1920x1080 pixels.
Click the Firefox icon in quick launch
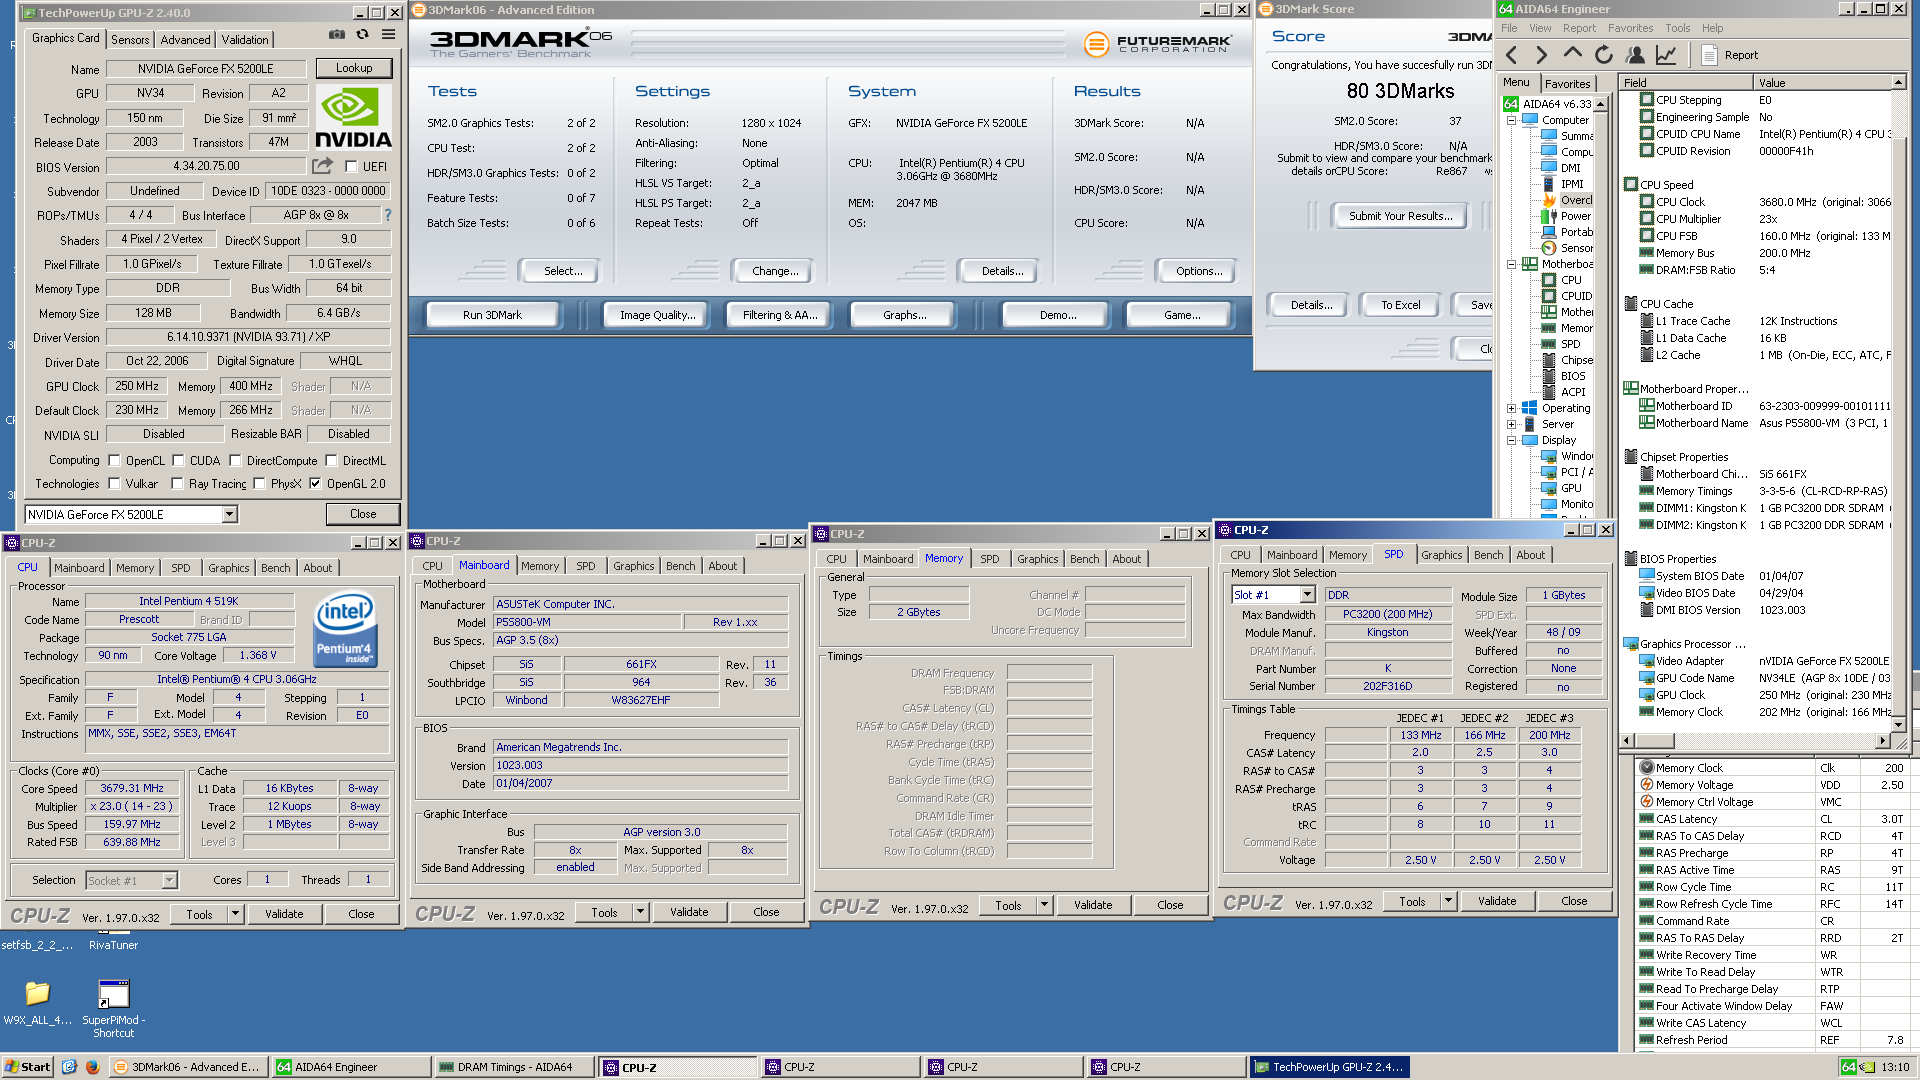click(92, 1067)
